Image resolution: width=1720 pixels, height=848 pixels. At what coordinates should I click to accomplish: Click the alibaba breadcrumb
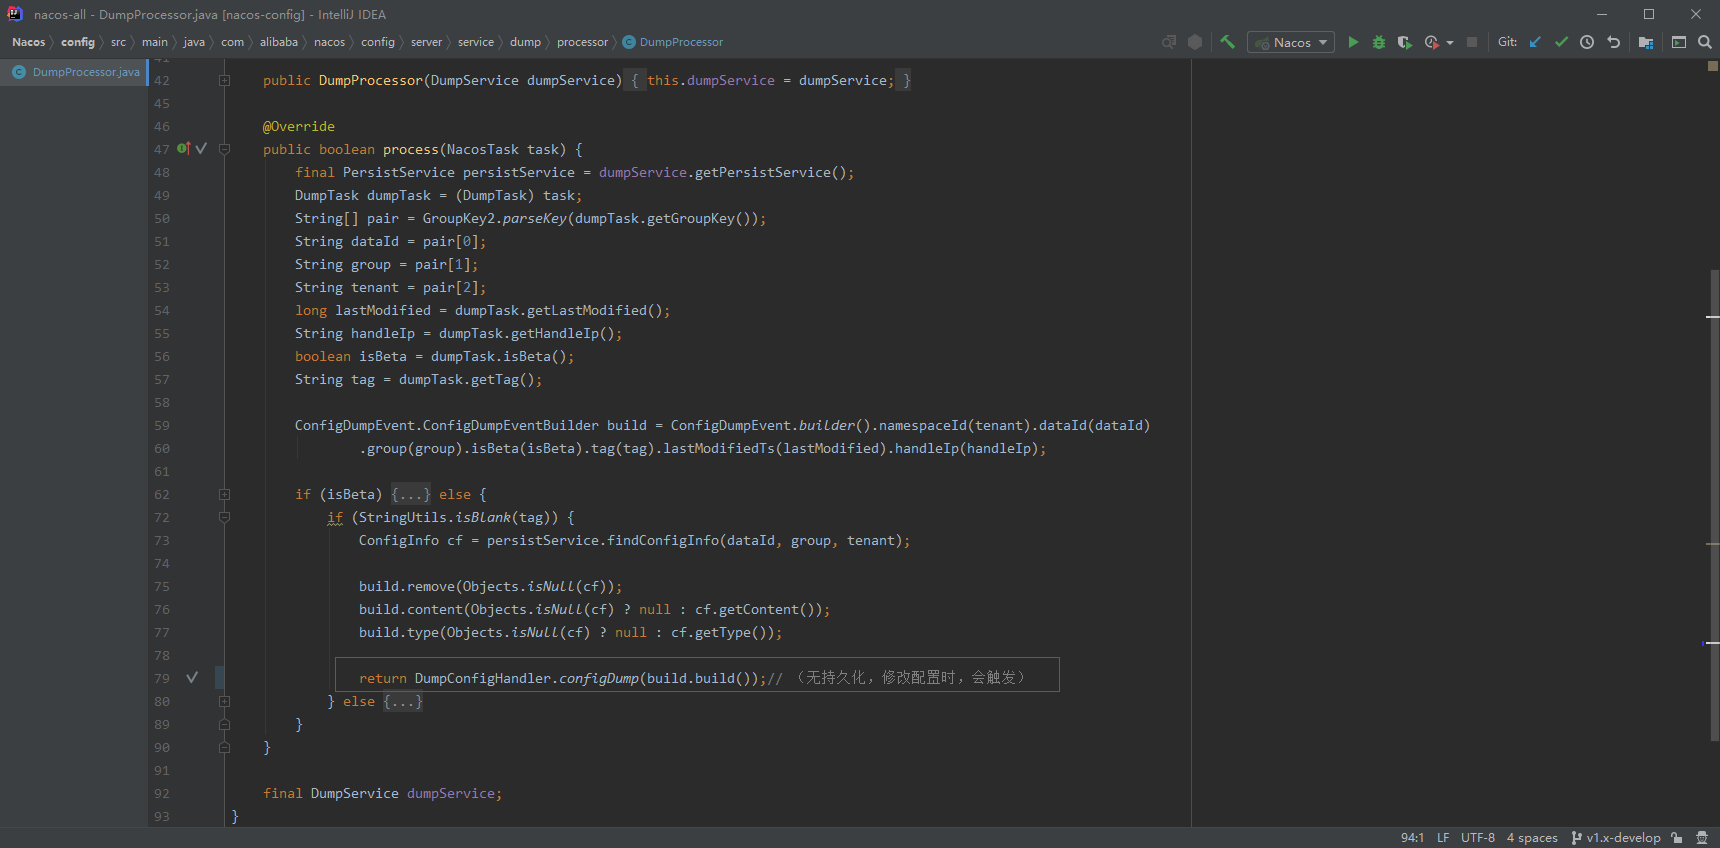[279, 42]
